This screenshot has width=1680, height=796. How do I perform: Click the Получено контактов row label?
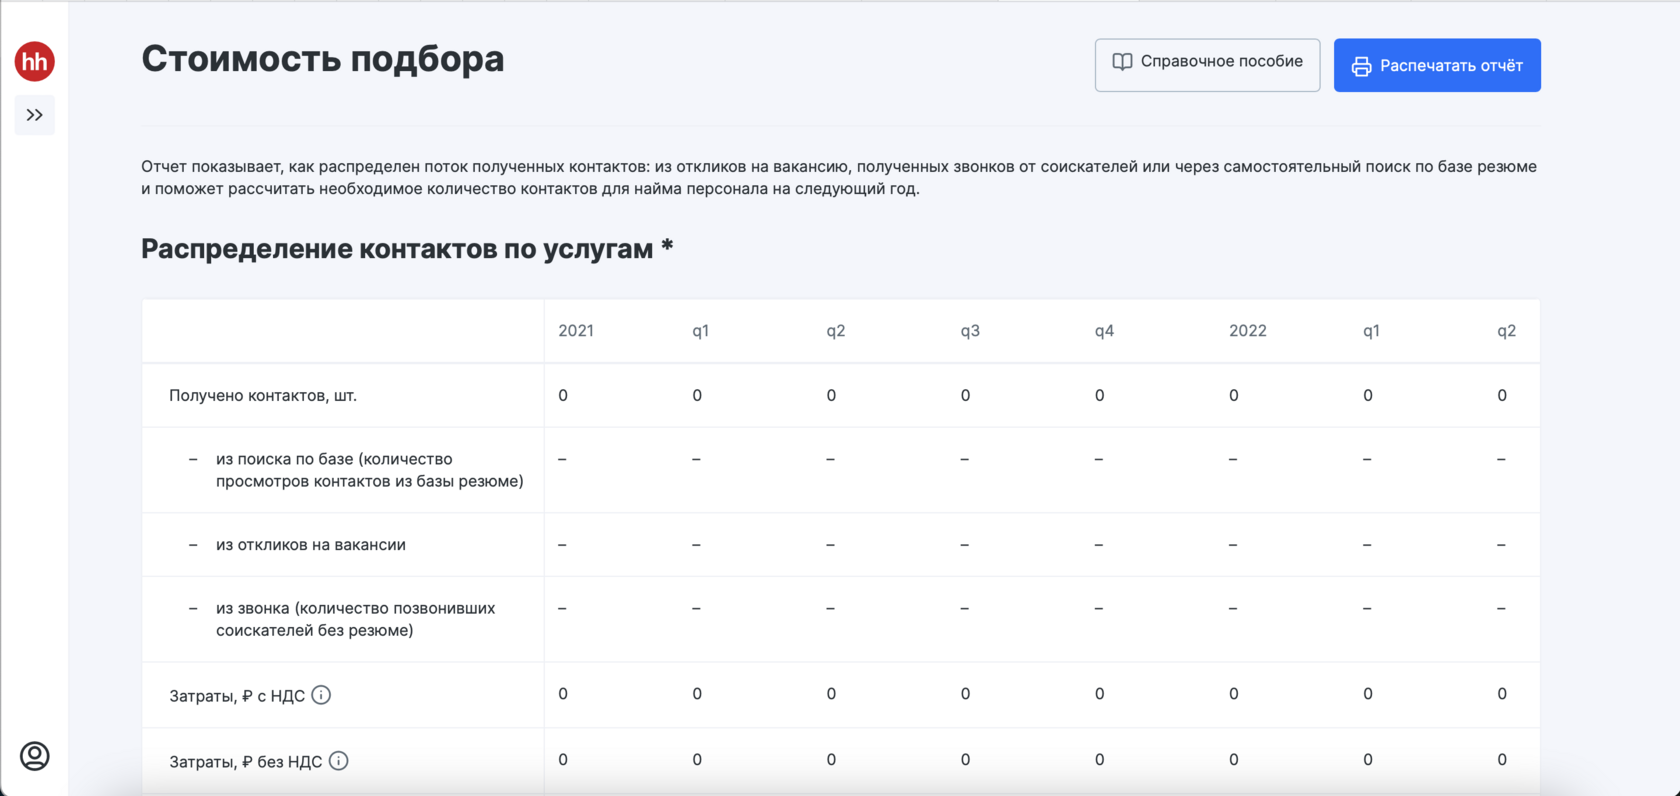tap(263, 395)
